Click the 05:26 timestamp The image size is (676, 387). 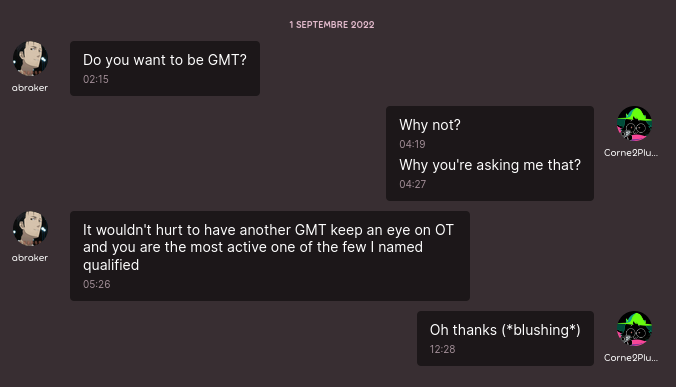[x=97, y=284]
